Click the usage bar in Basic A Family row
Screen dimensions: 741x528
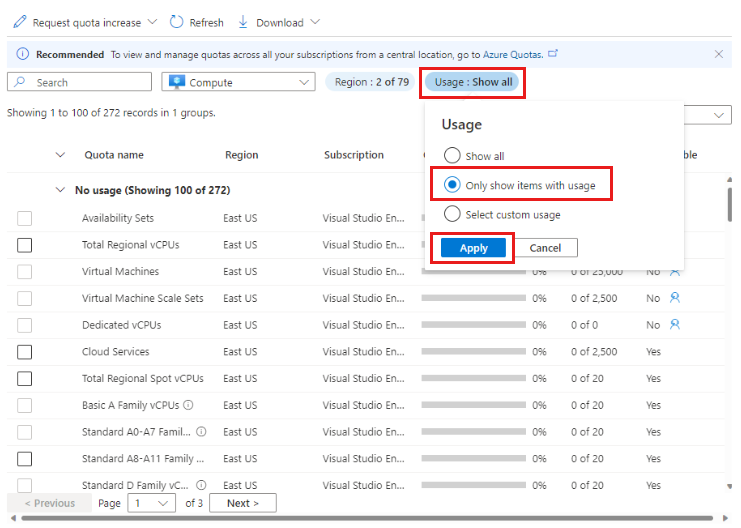pyautogui.click(x=474, y=405)
